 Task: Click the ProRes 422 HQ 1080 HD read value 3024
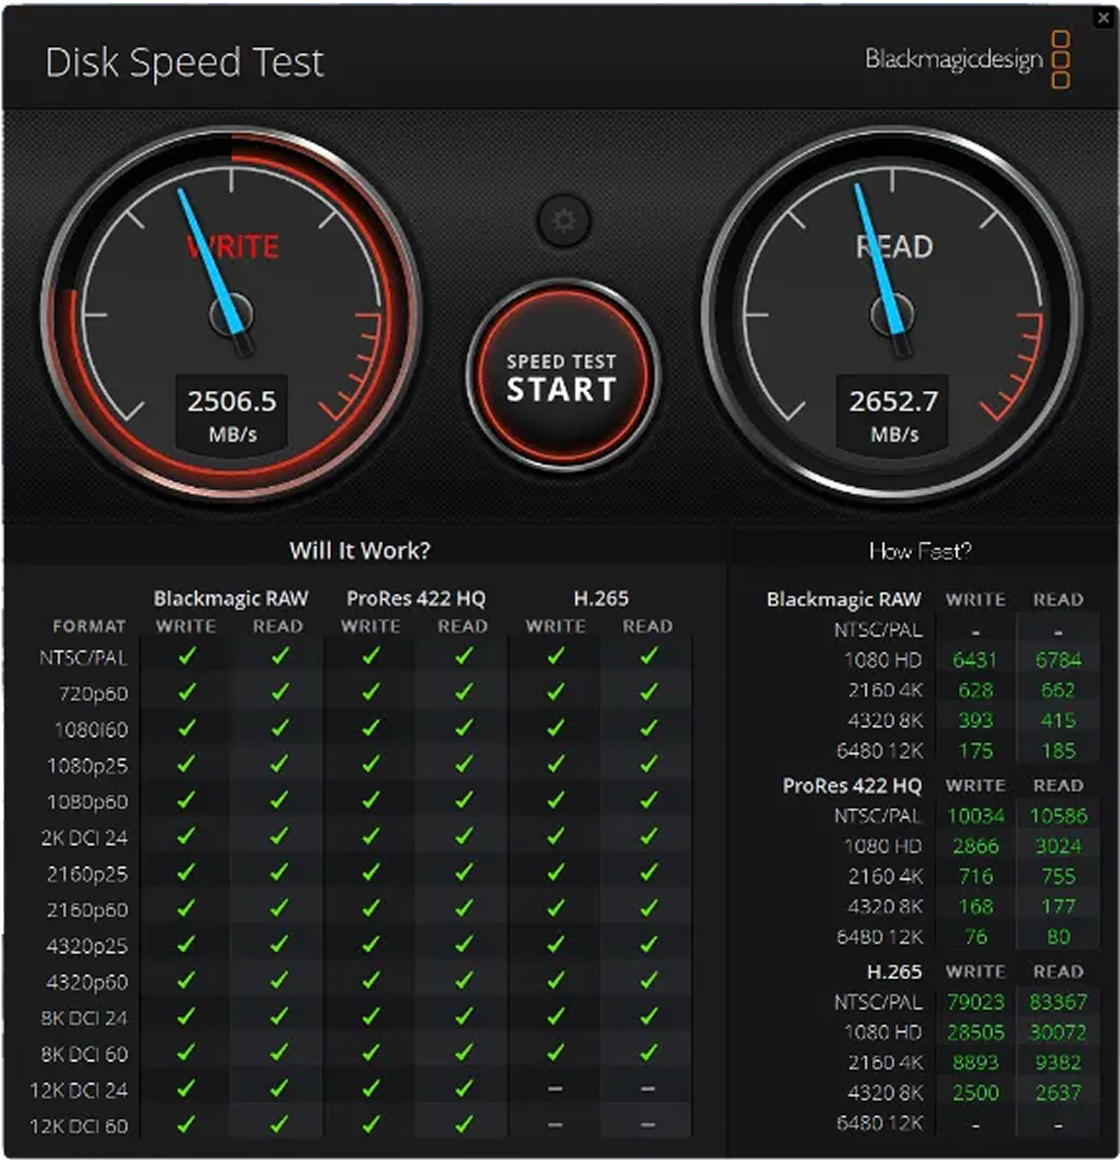pyautogui.click(x=1057, y=846)
